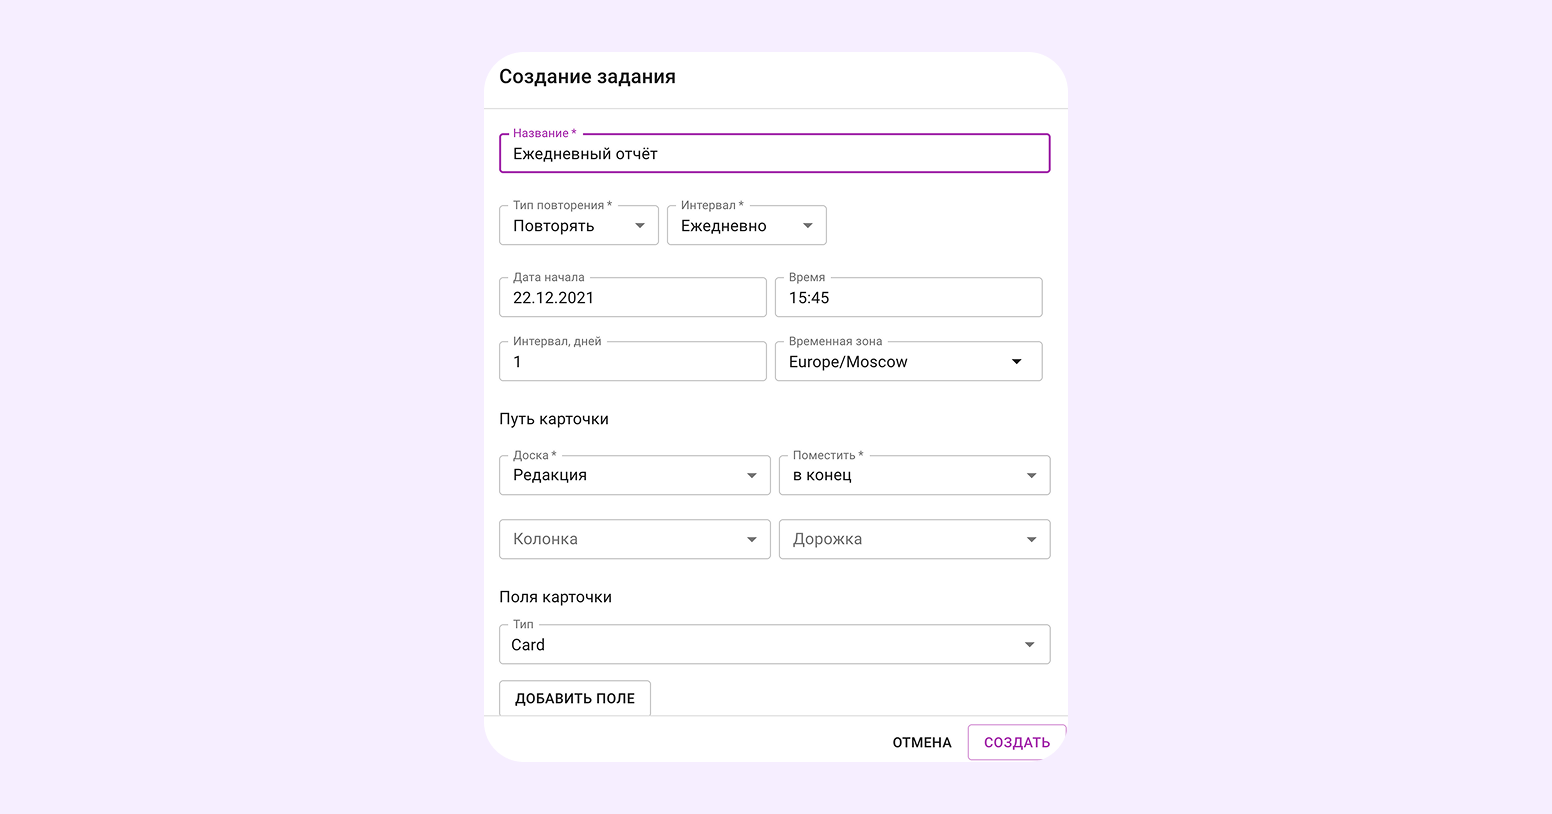Click the arrow next to в конец
This screenshot has width=1552, height=814.
1032,475
